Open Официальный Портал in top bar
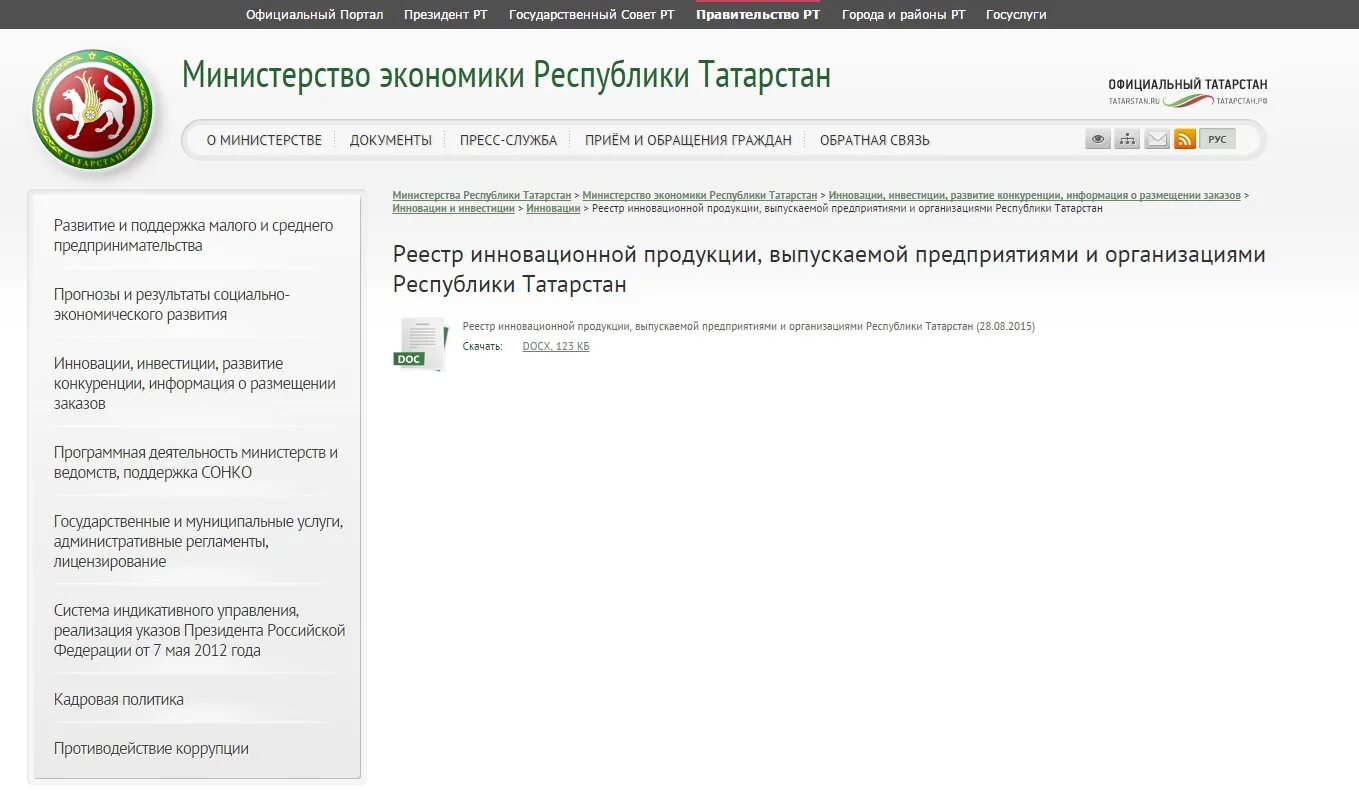The image size is (1359, 801). point(314,14)
